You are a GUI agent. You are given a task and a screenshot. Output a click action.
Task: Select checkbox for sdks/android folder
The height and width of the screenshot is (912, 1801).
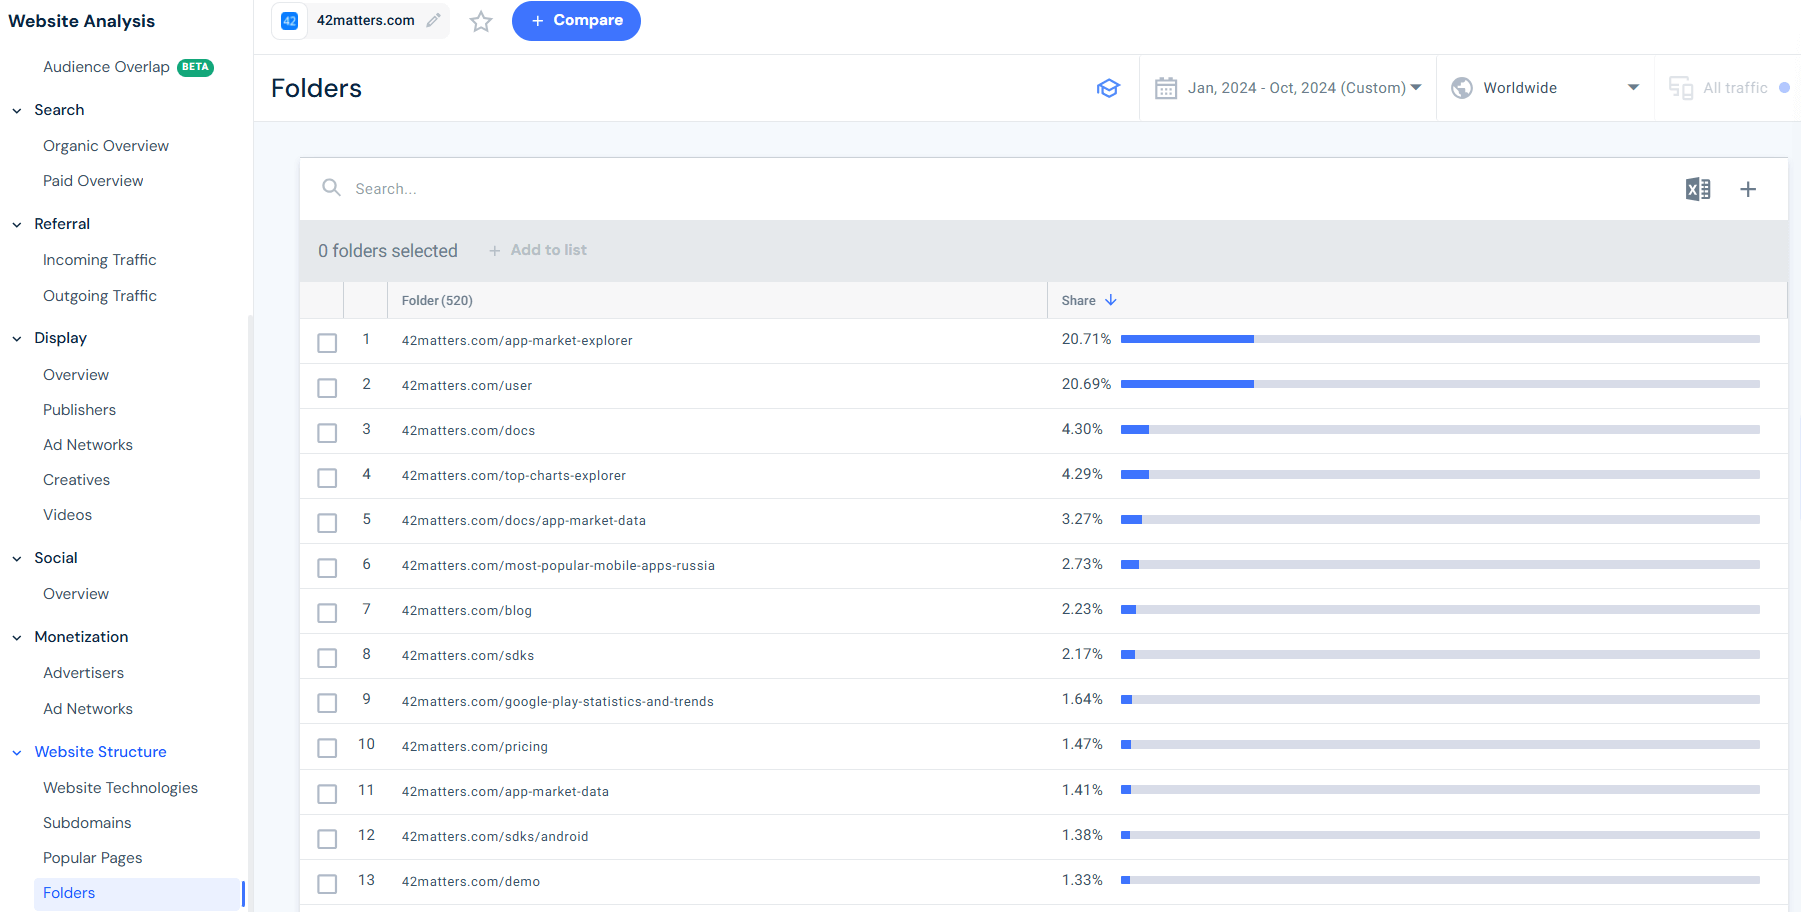[327, 839]
